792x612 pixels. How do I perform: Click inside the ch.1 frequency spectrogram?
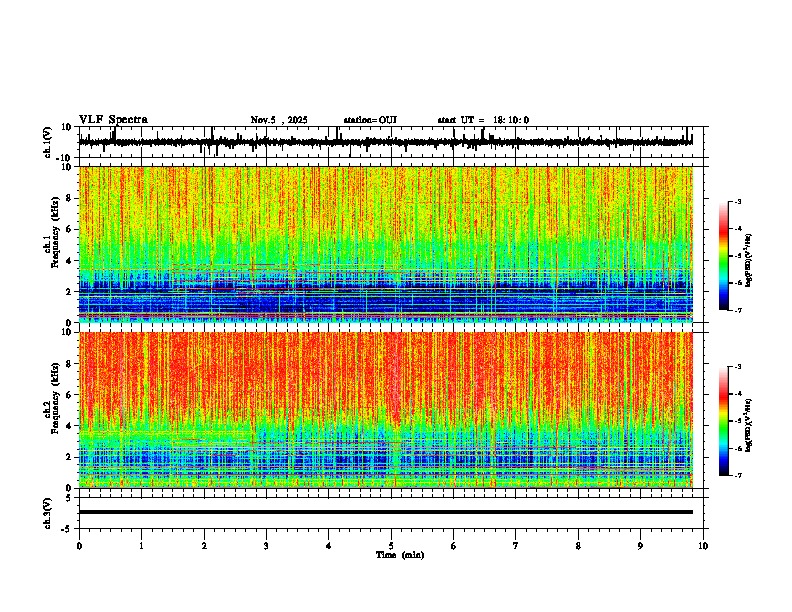pyautogui.click(x=386, y=244)
